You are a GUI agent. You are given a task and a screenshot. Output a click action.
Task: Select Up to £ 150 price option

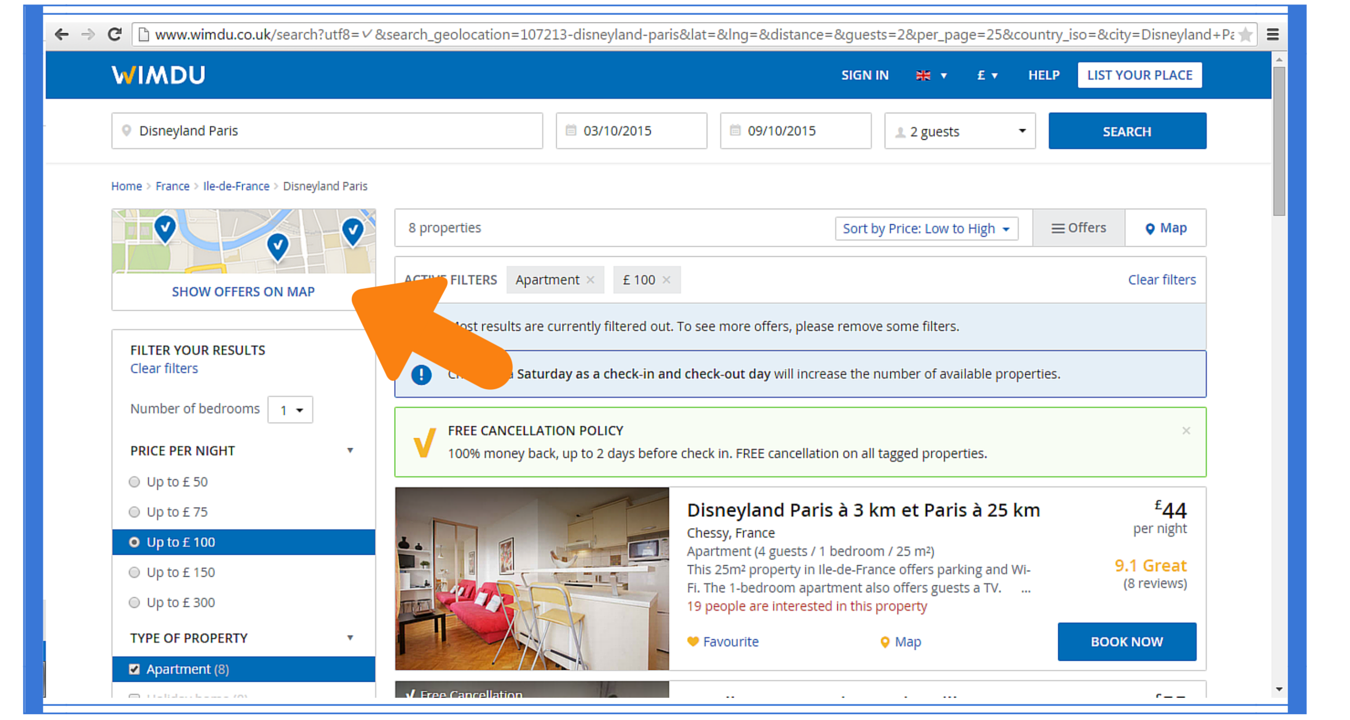pyautogui.click(x=134, y=572)
